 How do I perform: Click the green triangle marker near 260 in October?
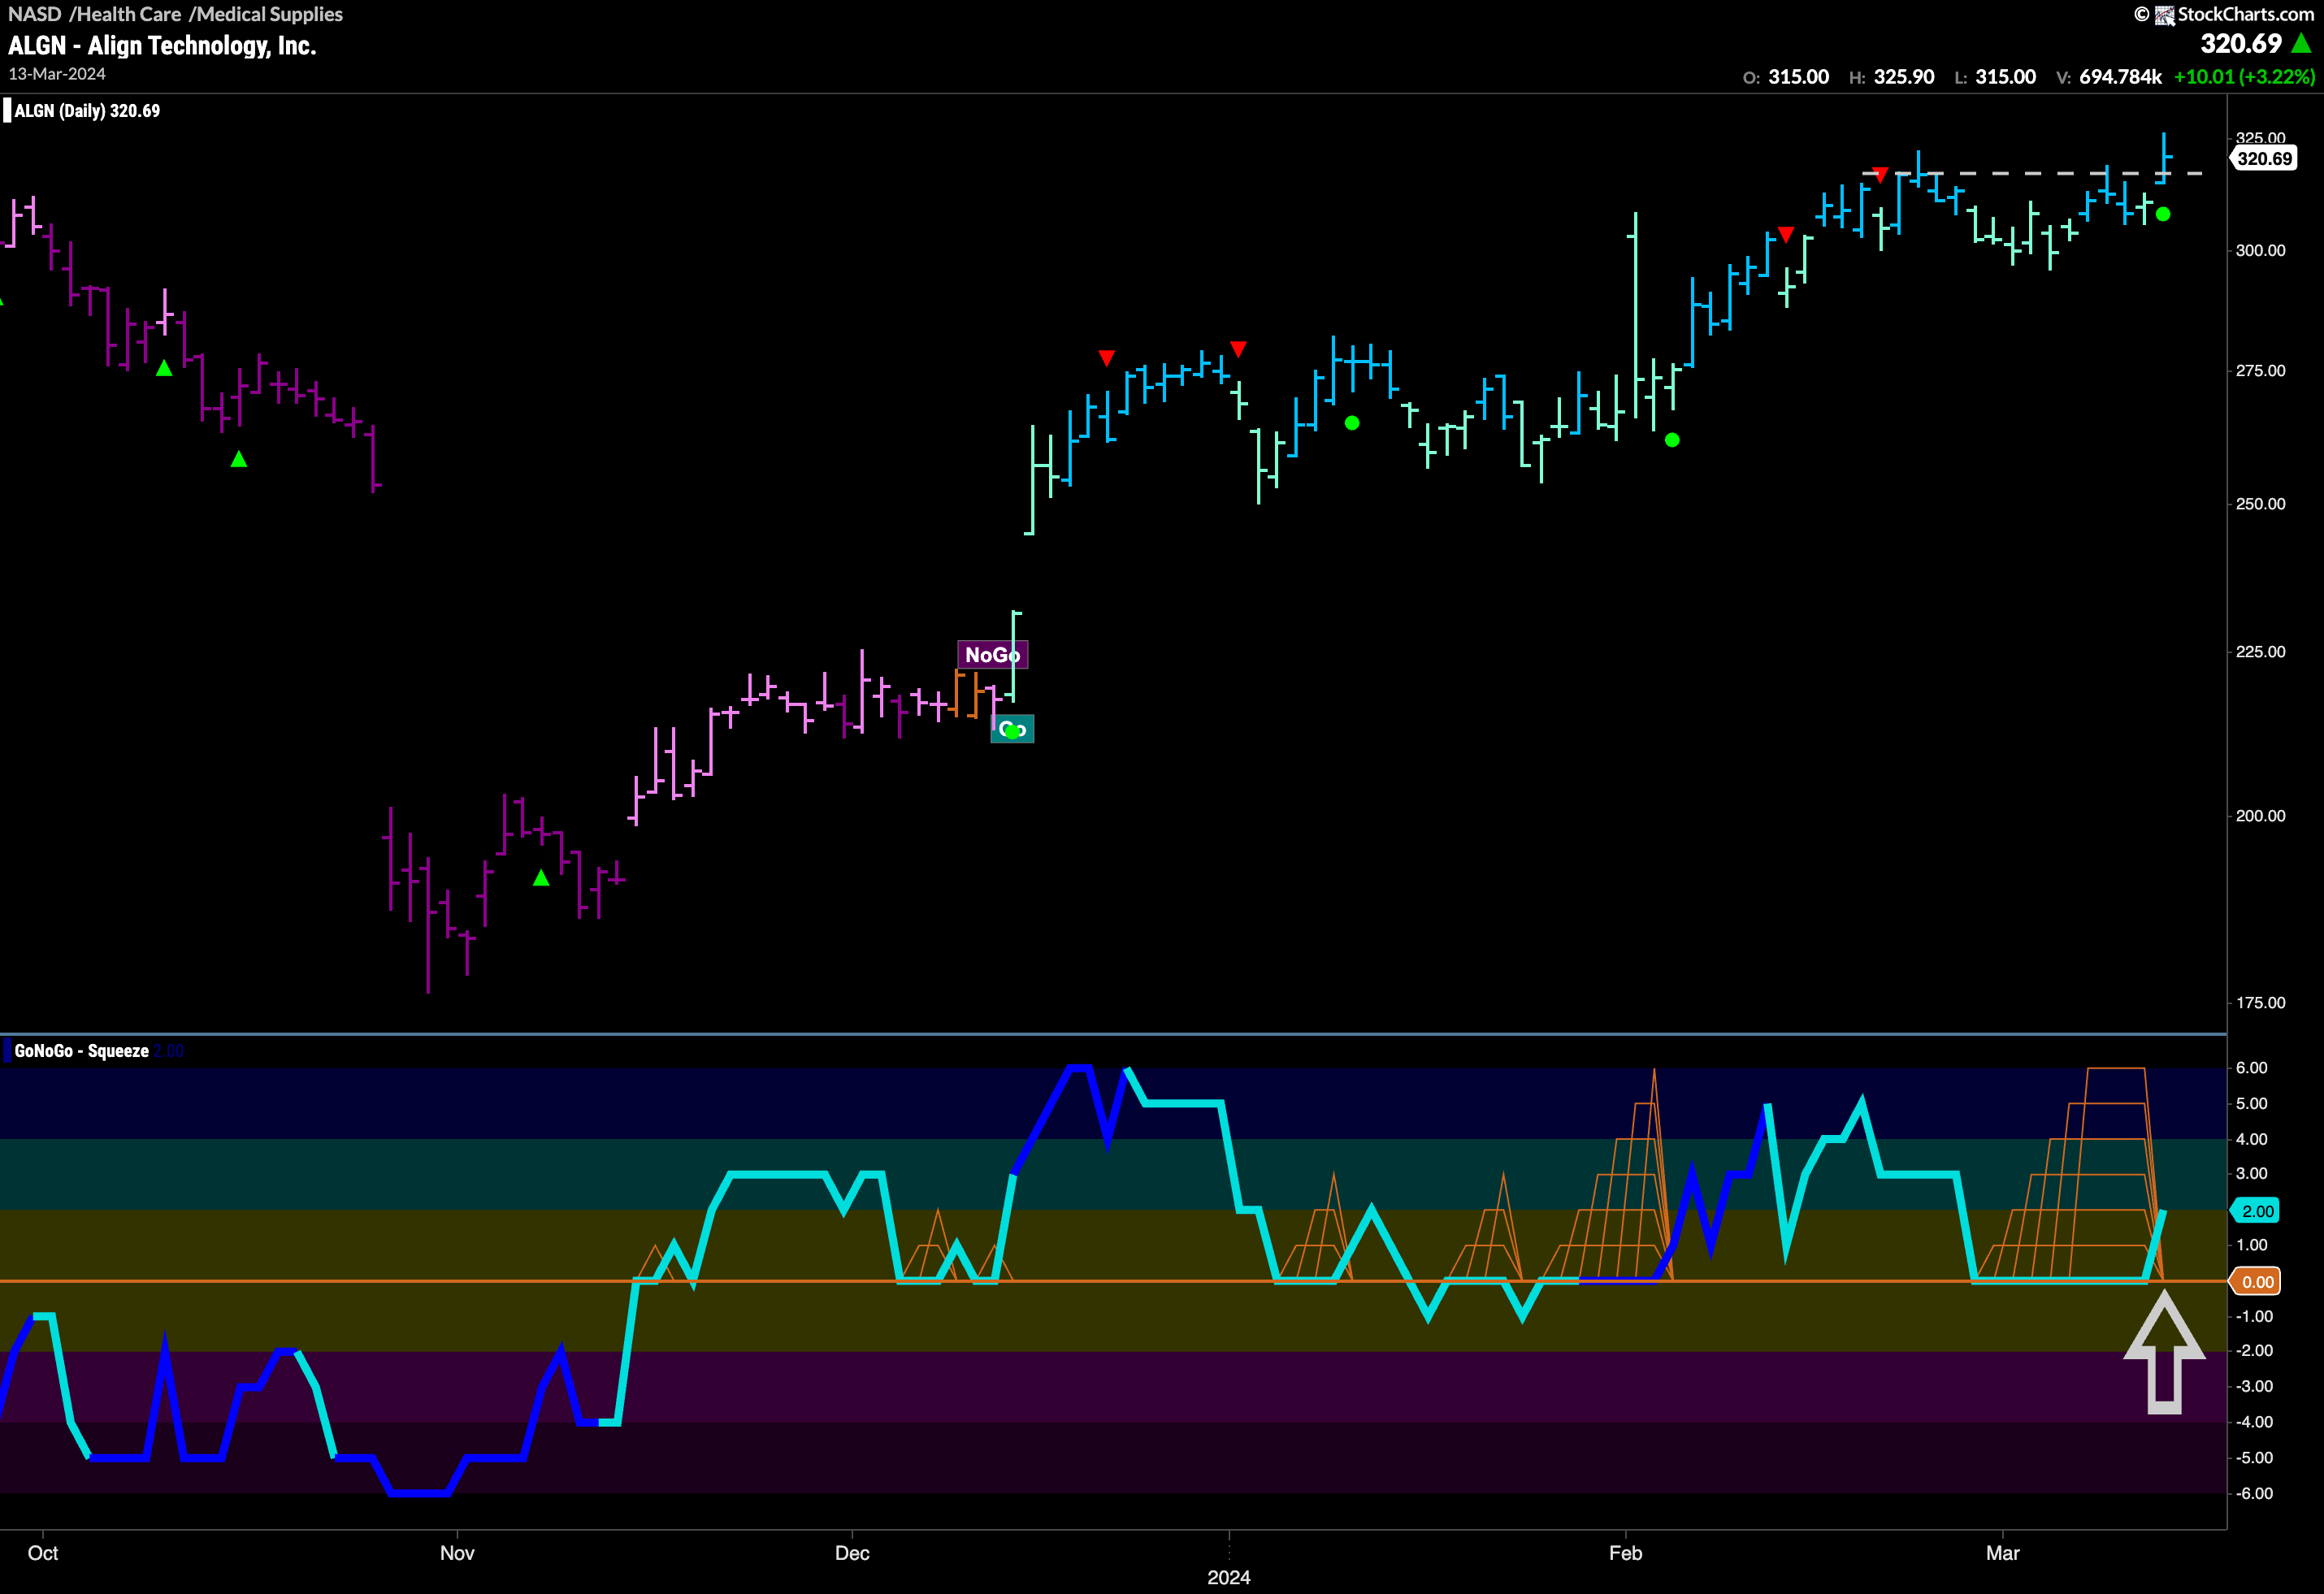click(239, 459)
